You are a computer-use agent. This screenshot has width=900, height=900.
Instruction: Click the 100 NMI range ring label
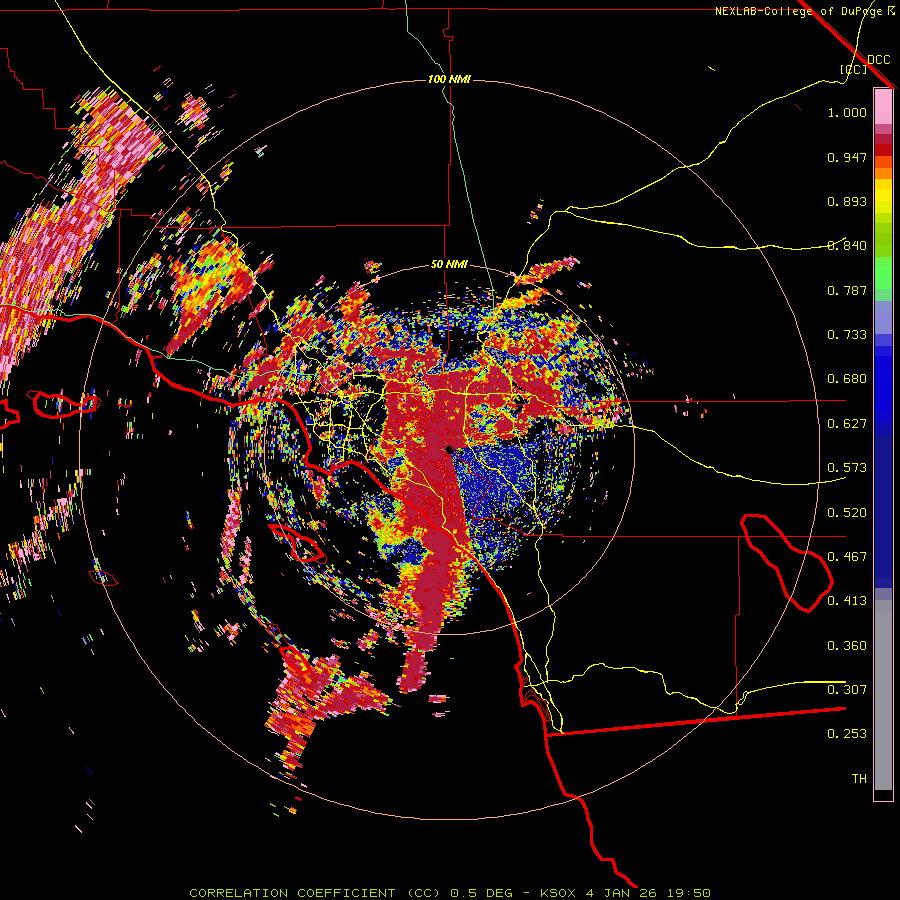(449, 79)
